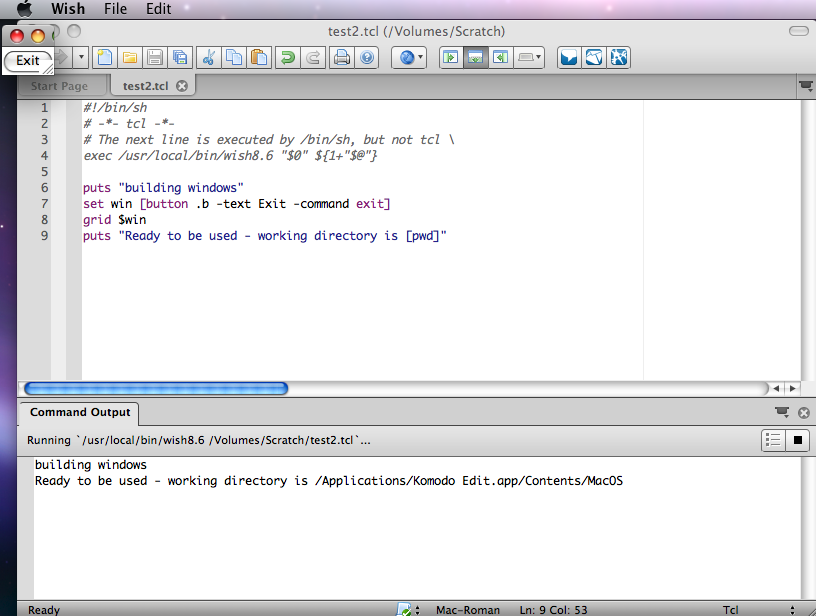The height and width of the screenshot is (616, 816).
Task: Click the green Undo arrow icon
Action: (x=287, y=58)
